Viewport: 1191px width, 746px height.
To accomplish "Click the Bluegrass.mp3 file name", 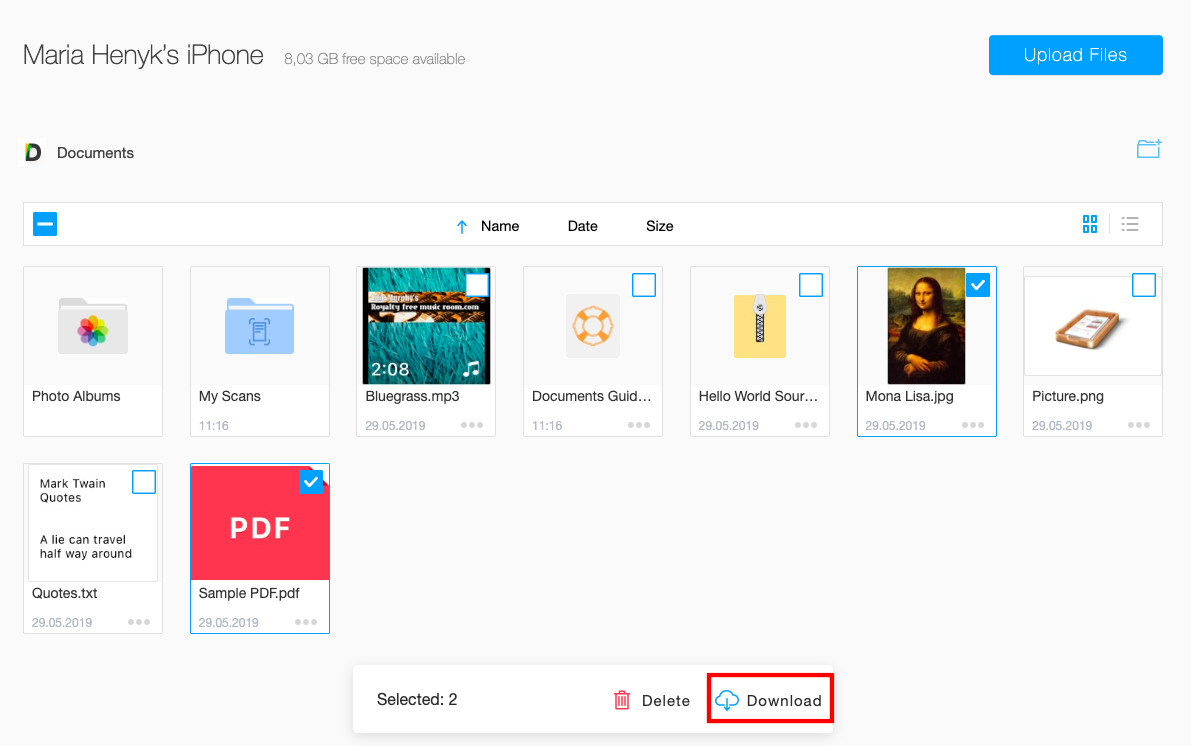I will click(412, 396).
